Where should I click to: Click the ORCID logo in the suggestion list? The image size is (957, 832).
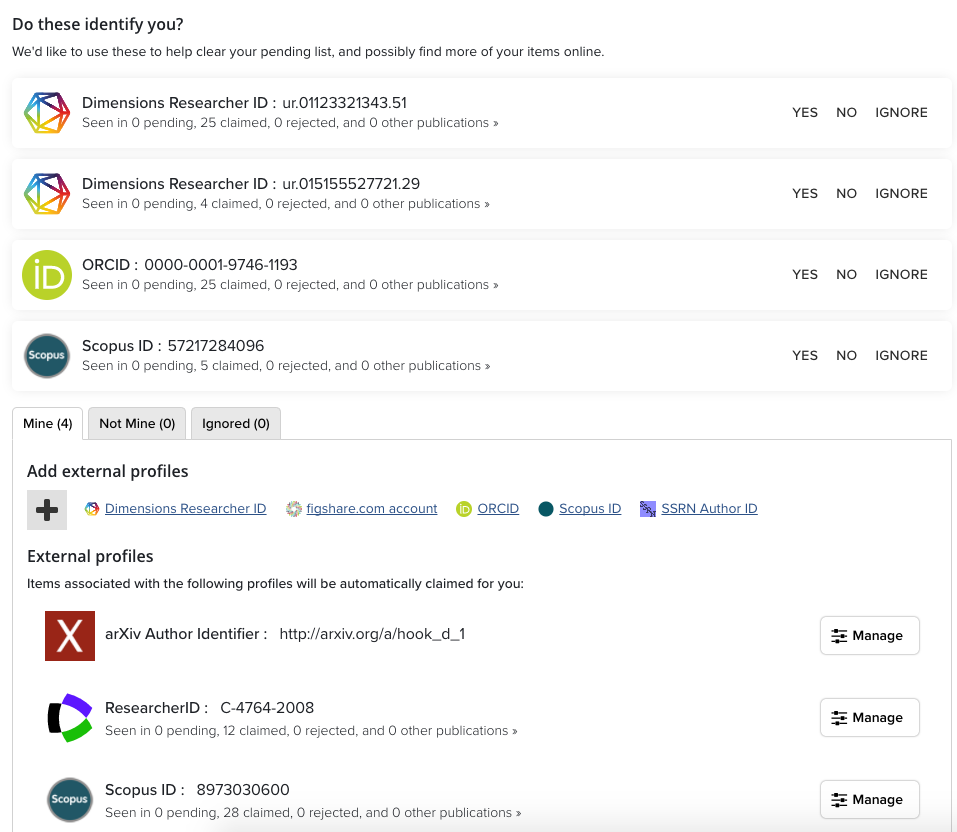click(47, 275)
